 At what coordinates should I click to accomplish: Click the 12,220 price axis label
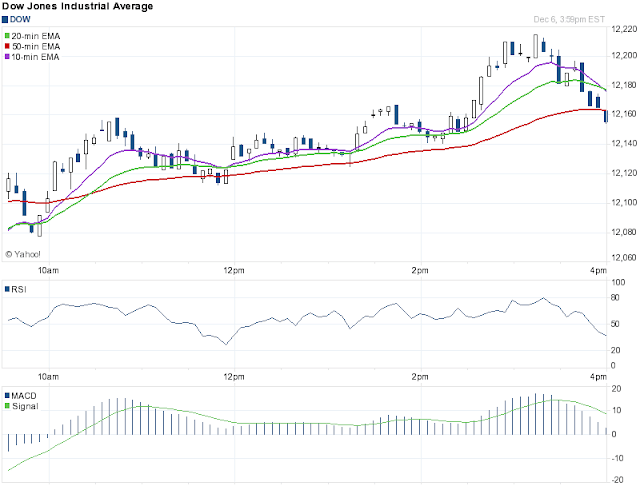coord(624,29)
